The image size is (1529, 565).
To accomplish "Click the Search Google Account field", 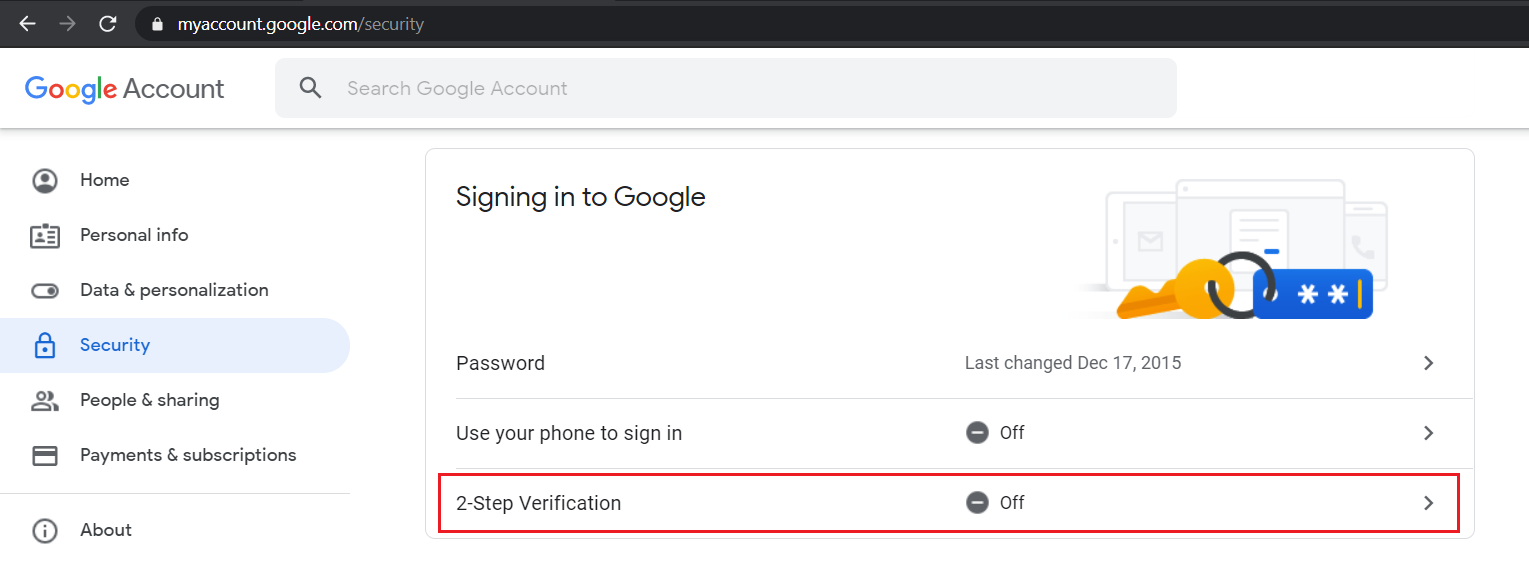I will tap(726, 88).
